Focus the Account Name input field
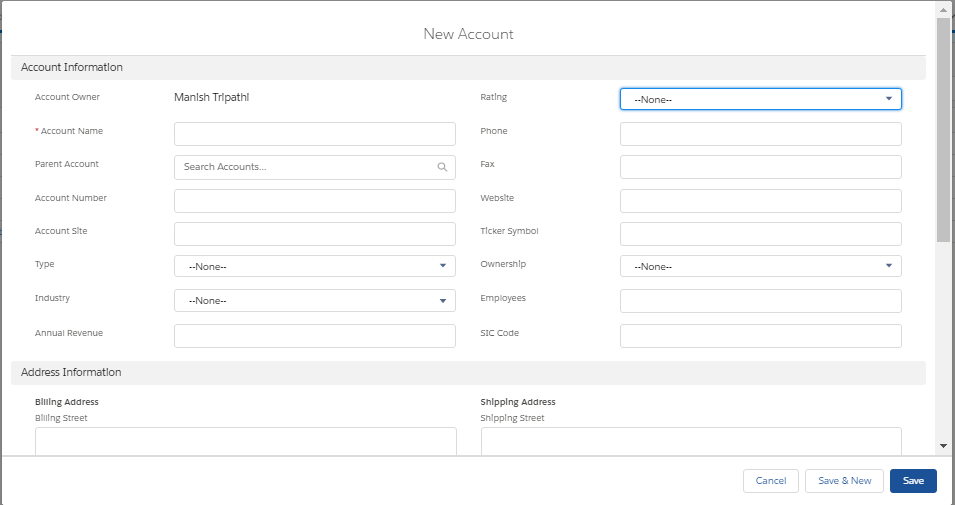This screenshot has height=505, width=955. [x=314, y=134]
